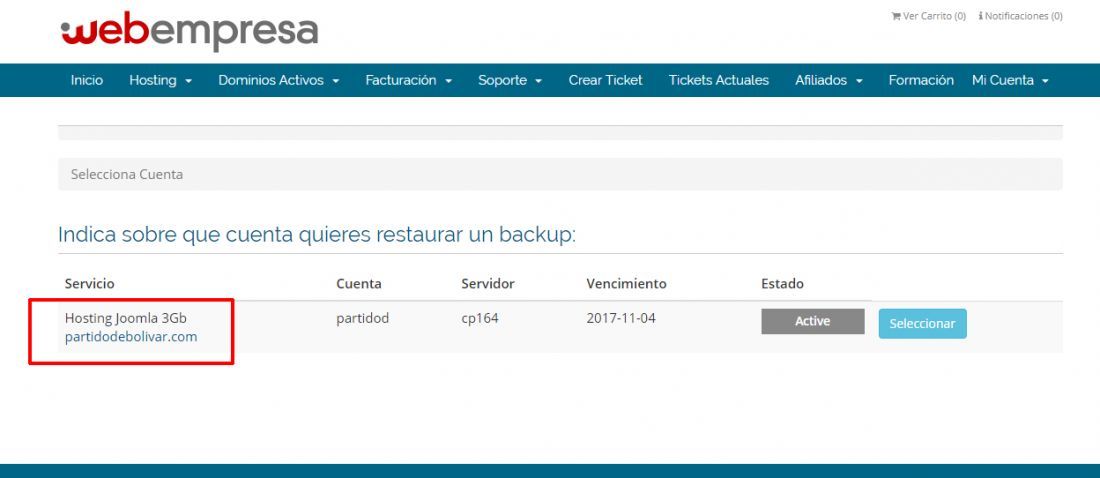Screen dimensions: 1100x478
Task: Open Tickets Actuales menu item
Action: (x=718, y=80)
